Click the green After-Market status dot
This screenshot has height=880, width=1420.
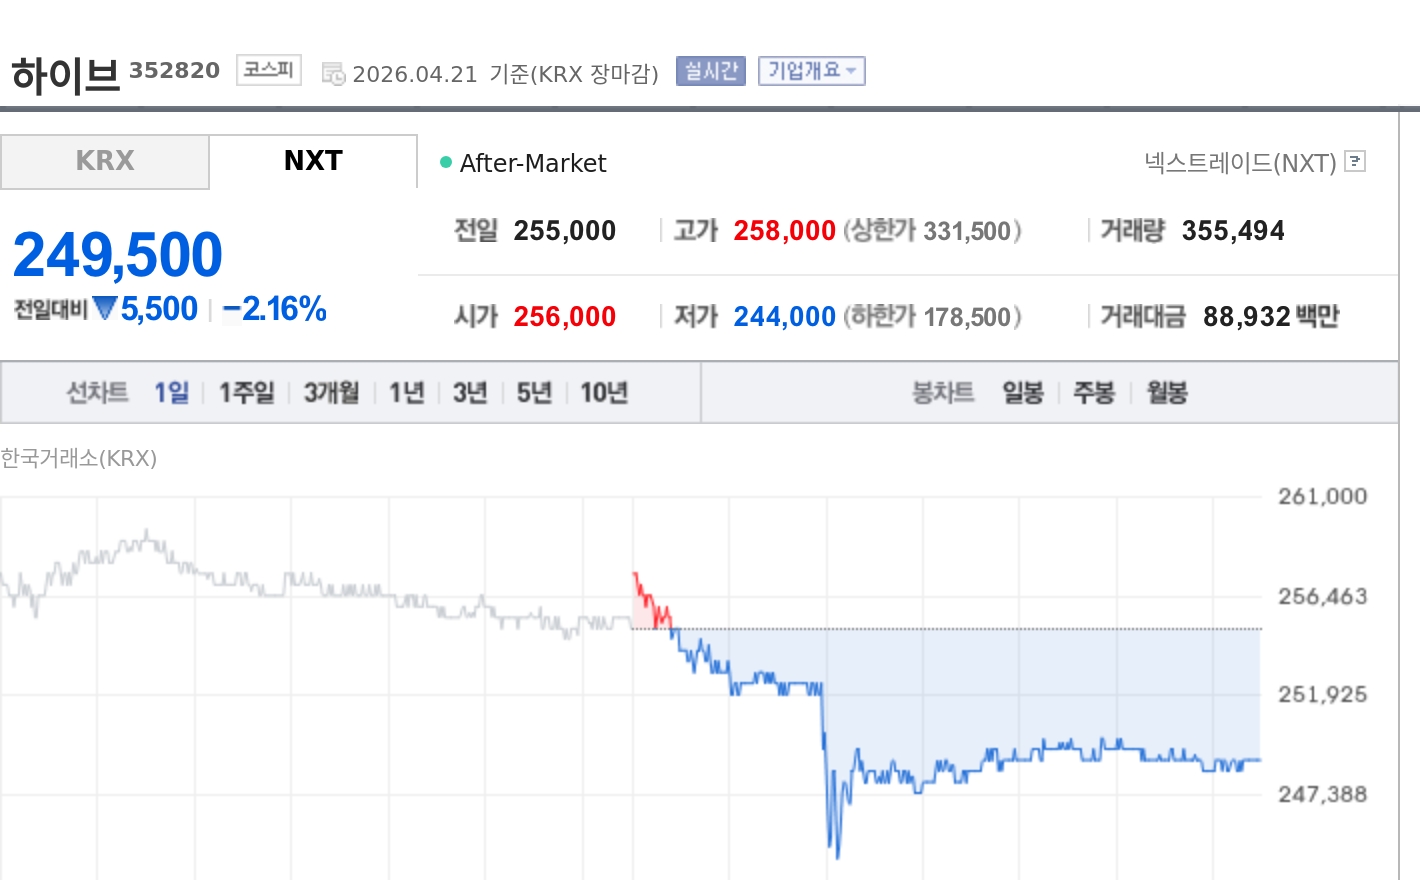[x=444, y=161]
